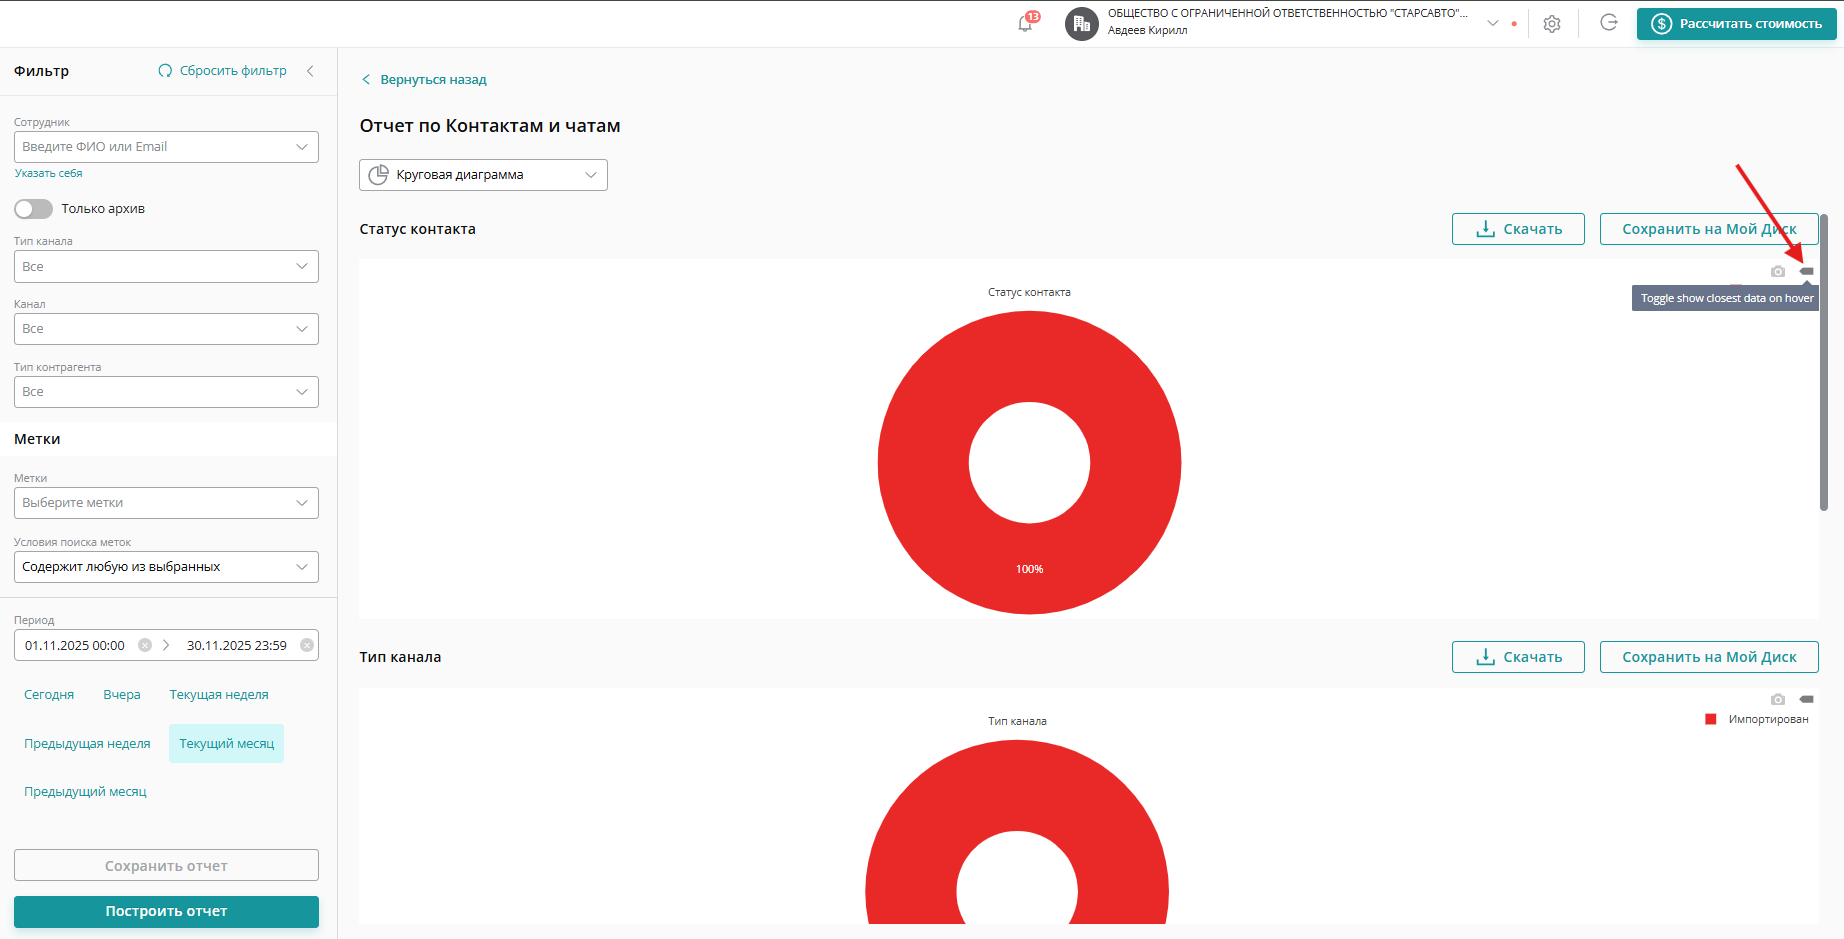Download the Статус контакта chart with Скачать
Image resolution: width=1844 pixels, height=939 pixels.
[1518, 229]
